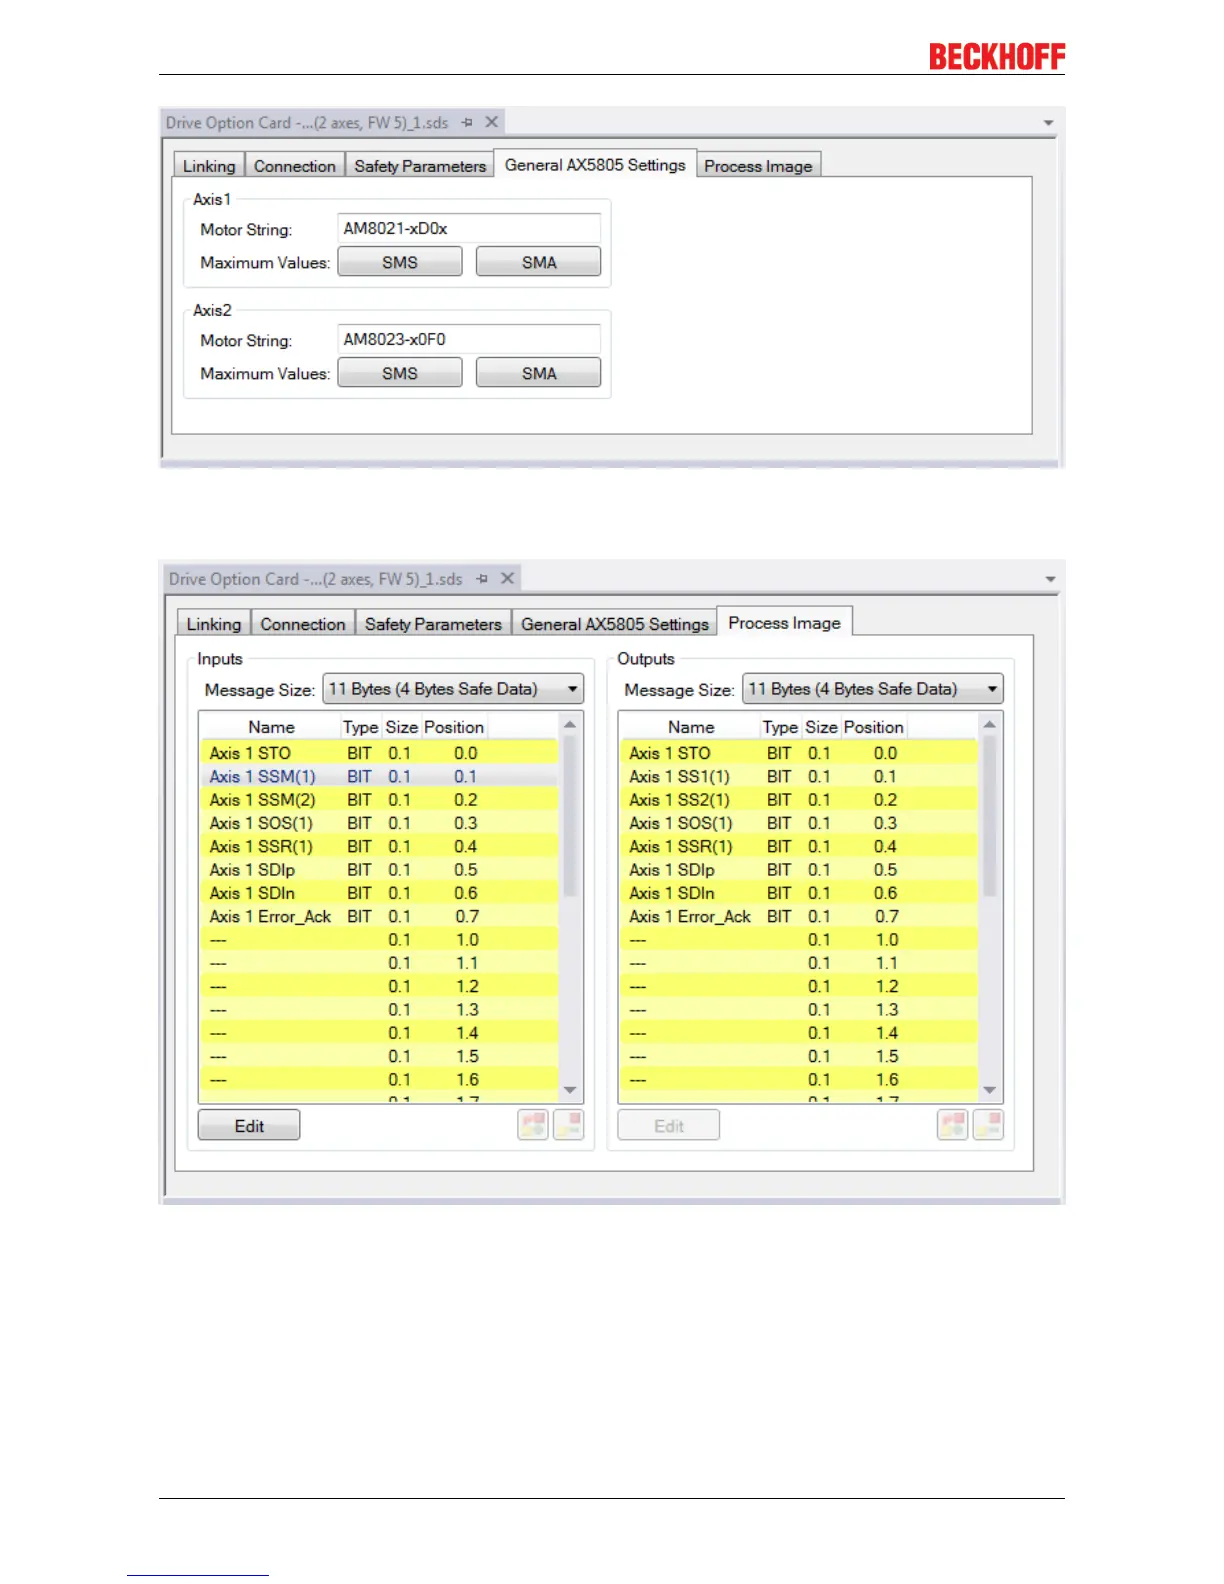Select Axis 1 Error_Ack row in Outputs
This screenshot has height=1584, width=1224.
(x=799, y=917)
